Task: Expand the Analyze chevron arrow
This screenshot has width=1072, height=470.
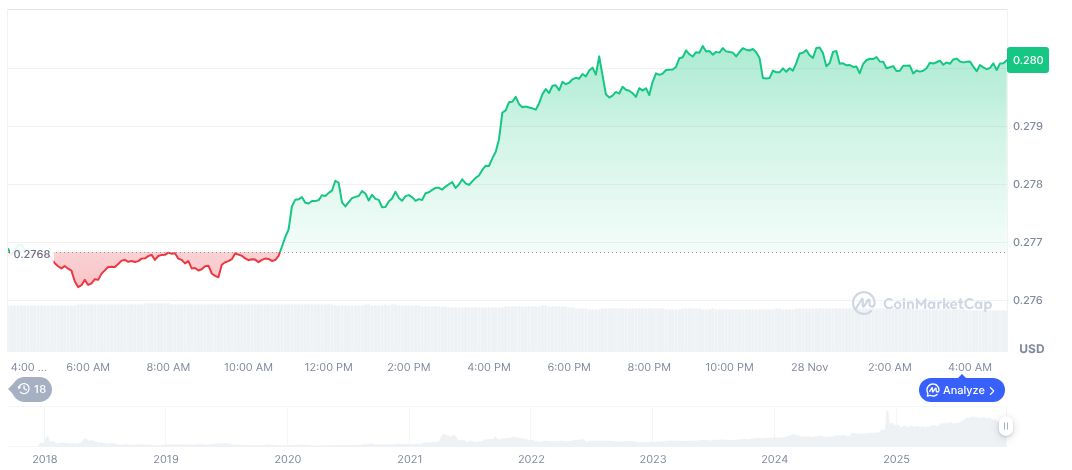Action: pos(992,390)
